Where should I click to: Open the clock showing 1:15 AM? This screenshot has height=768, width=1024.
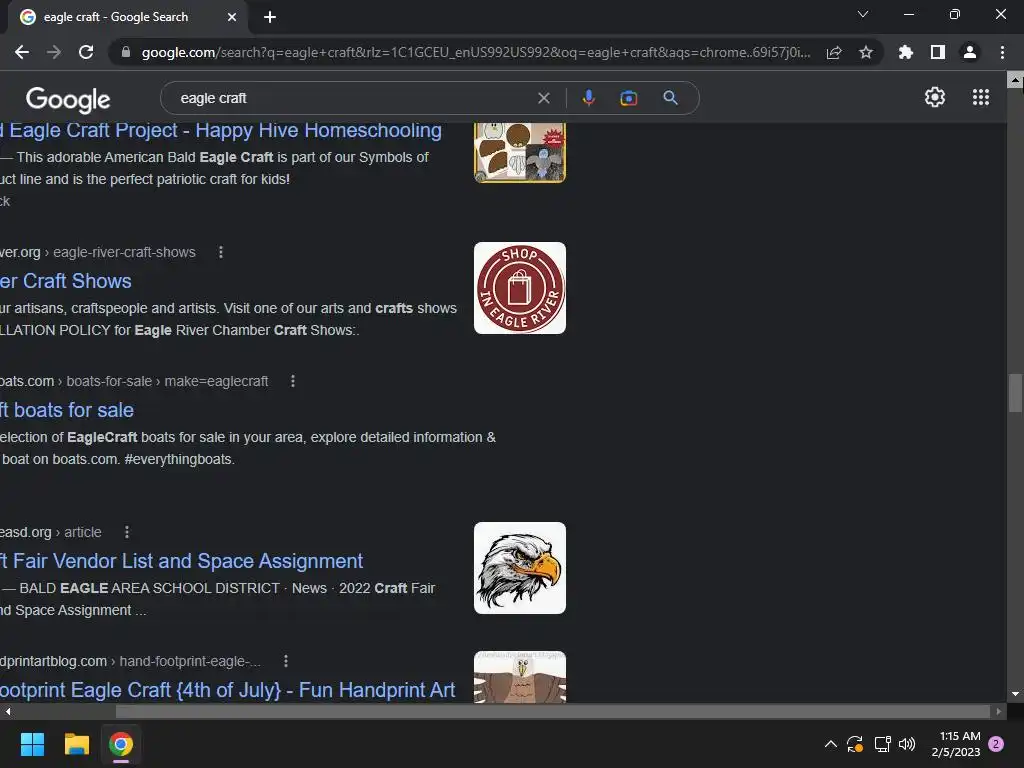click(956, 744)
